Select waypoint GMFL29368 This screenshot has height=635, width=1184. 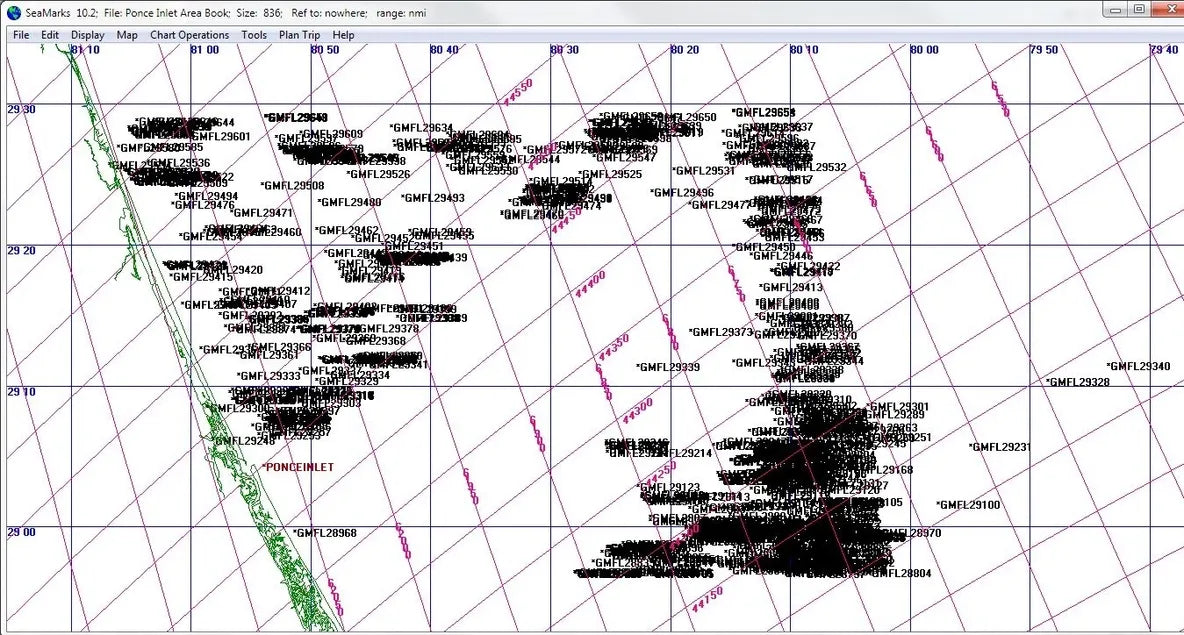point(376,341)
